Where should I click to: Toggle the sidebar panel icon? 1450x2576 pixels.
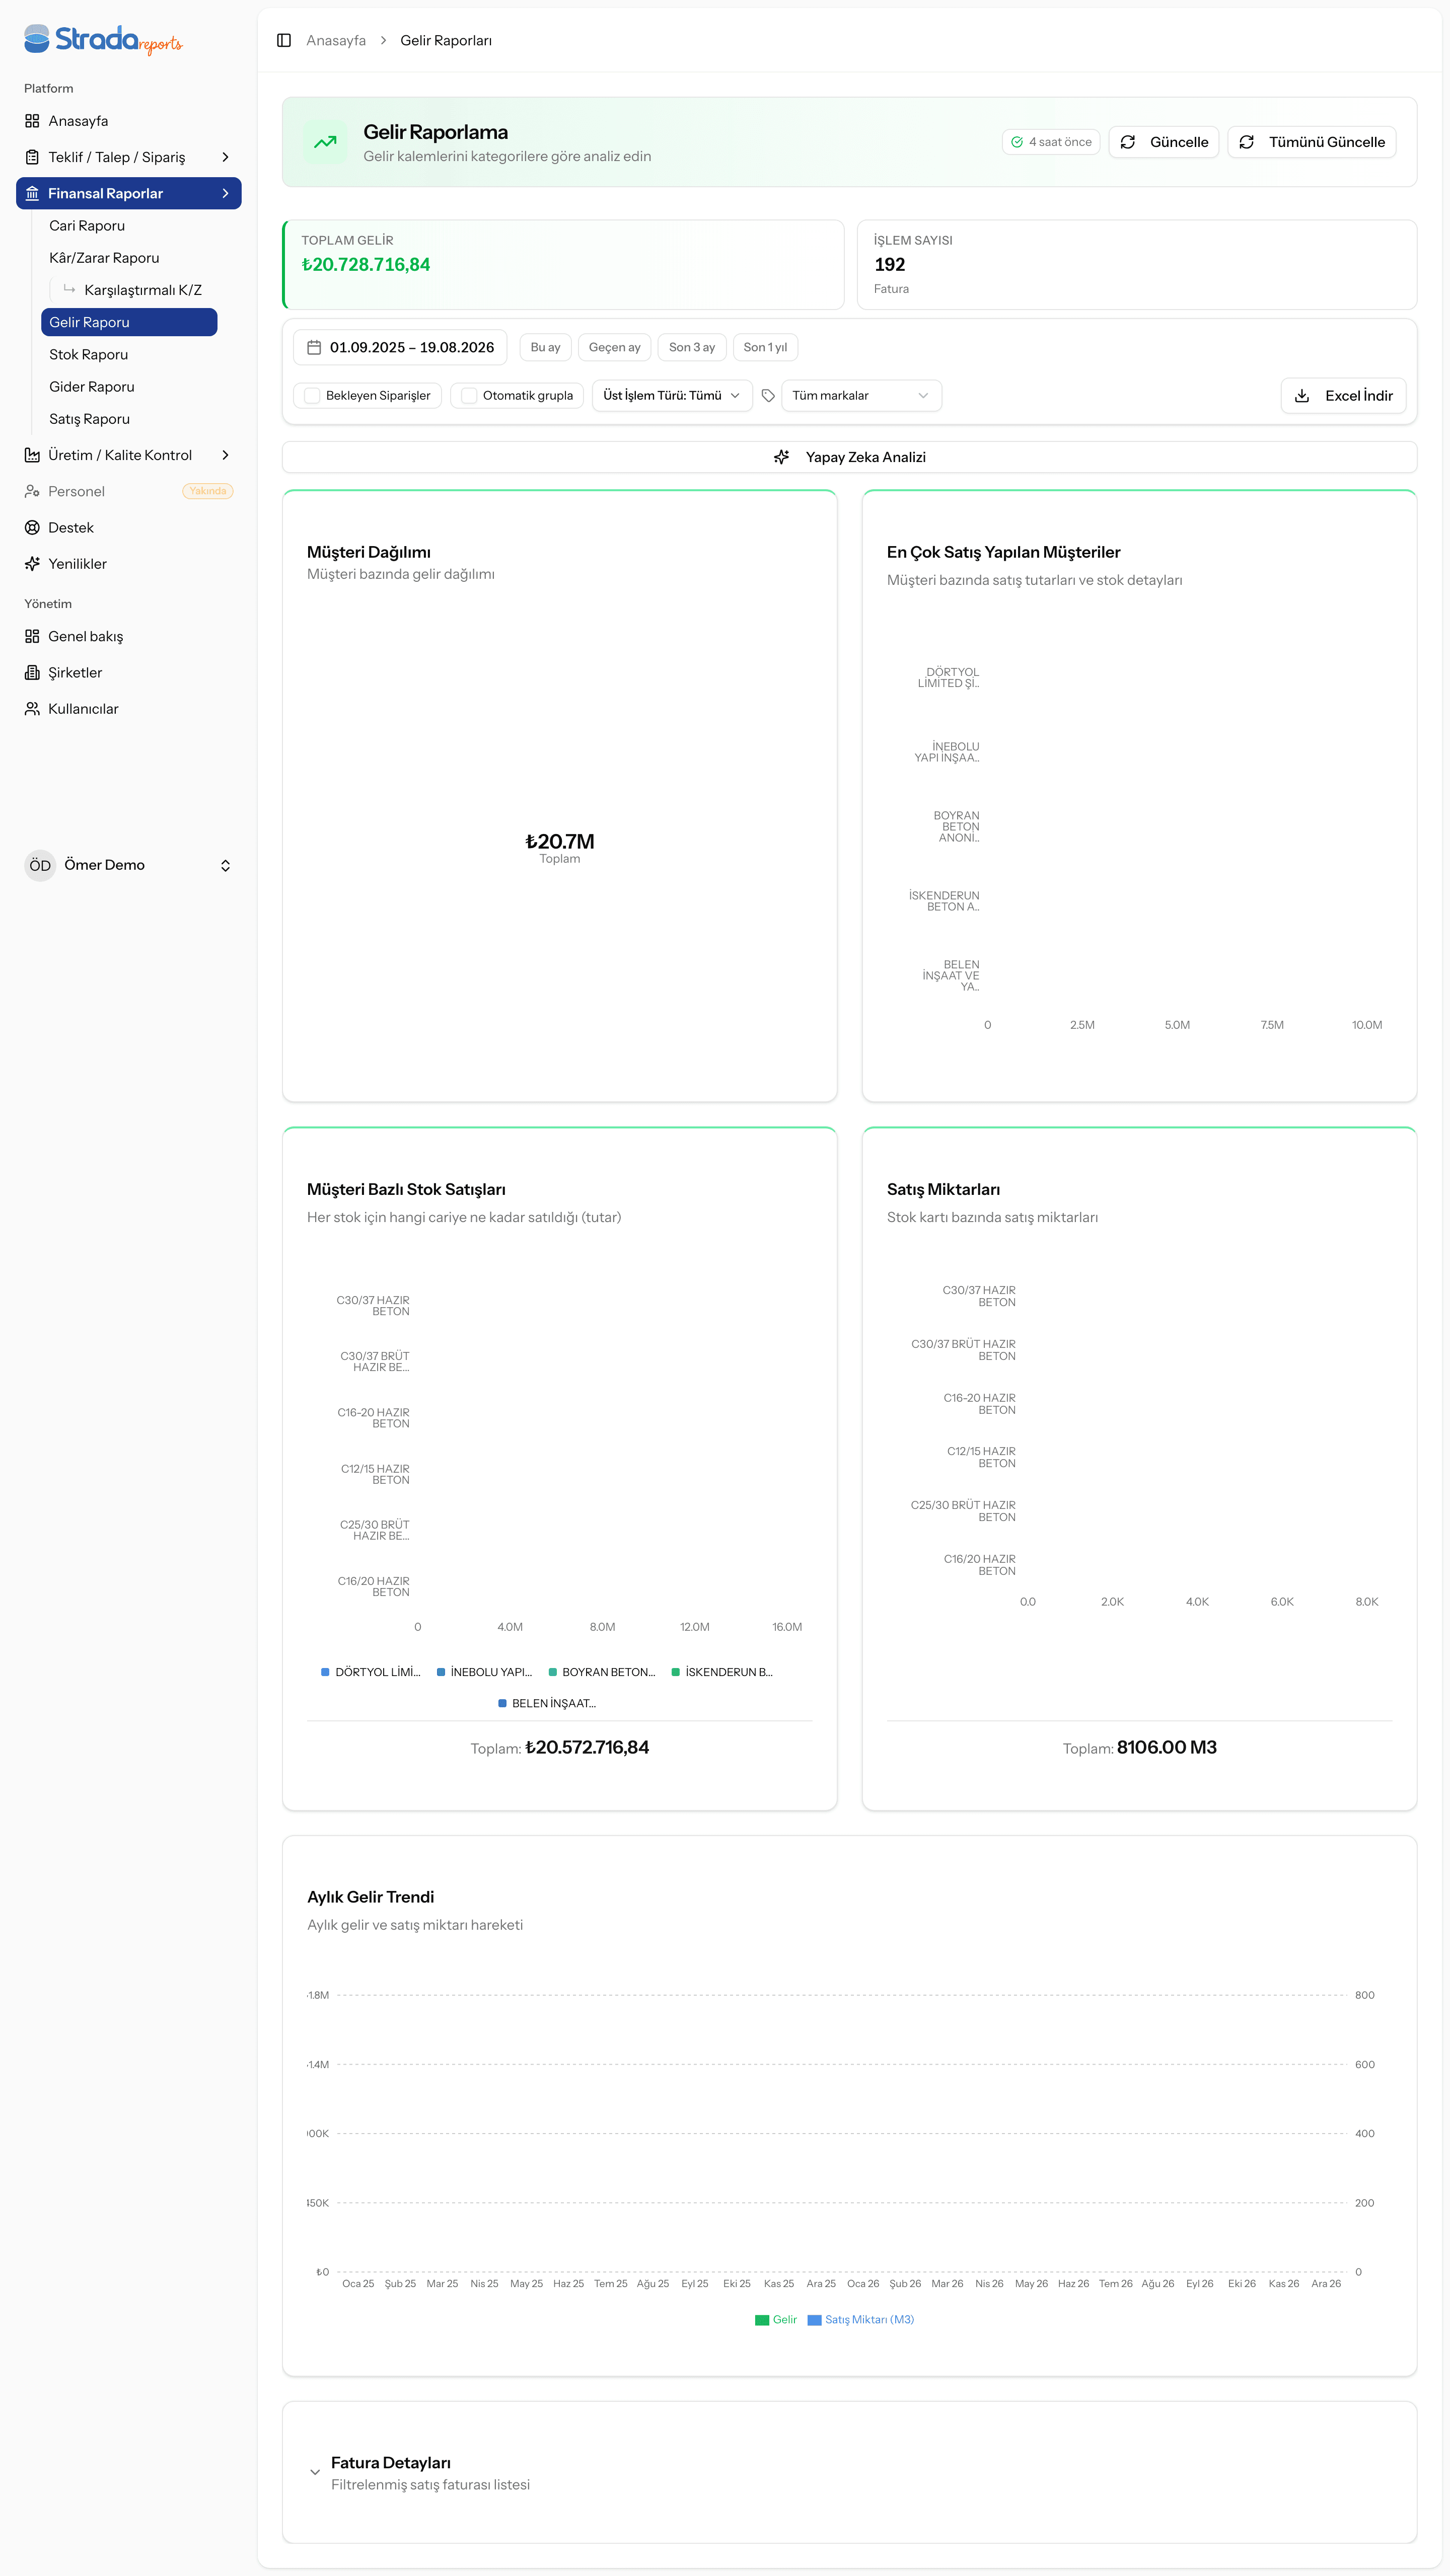tap(284, 41)
